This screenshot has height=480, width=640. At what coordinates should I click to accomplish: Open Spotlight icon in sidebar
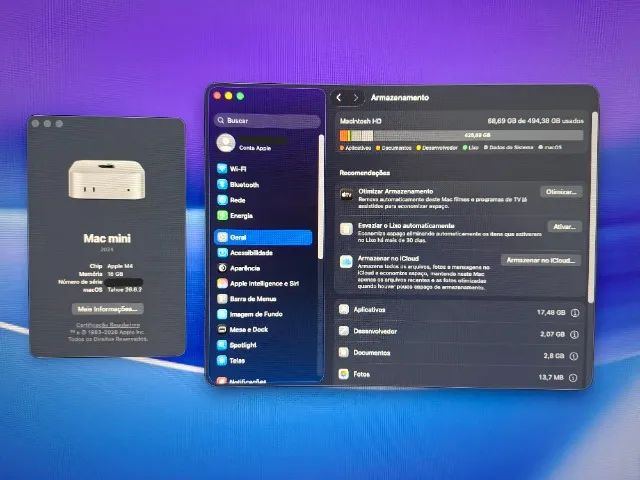pyautogui.click(x=222, y=345)
